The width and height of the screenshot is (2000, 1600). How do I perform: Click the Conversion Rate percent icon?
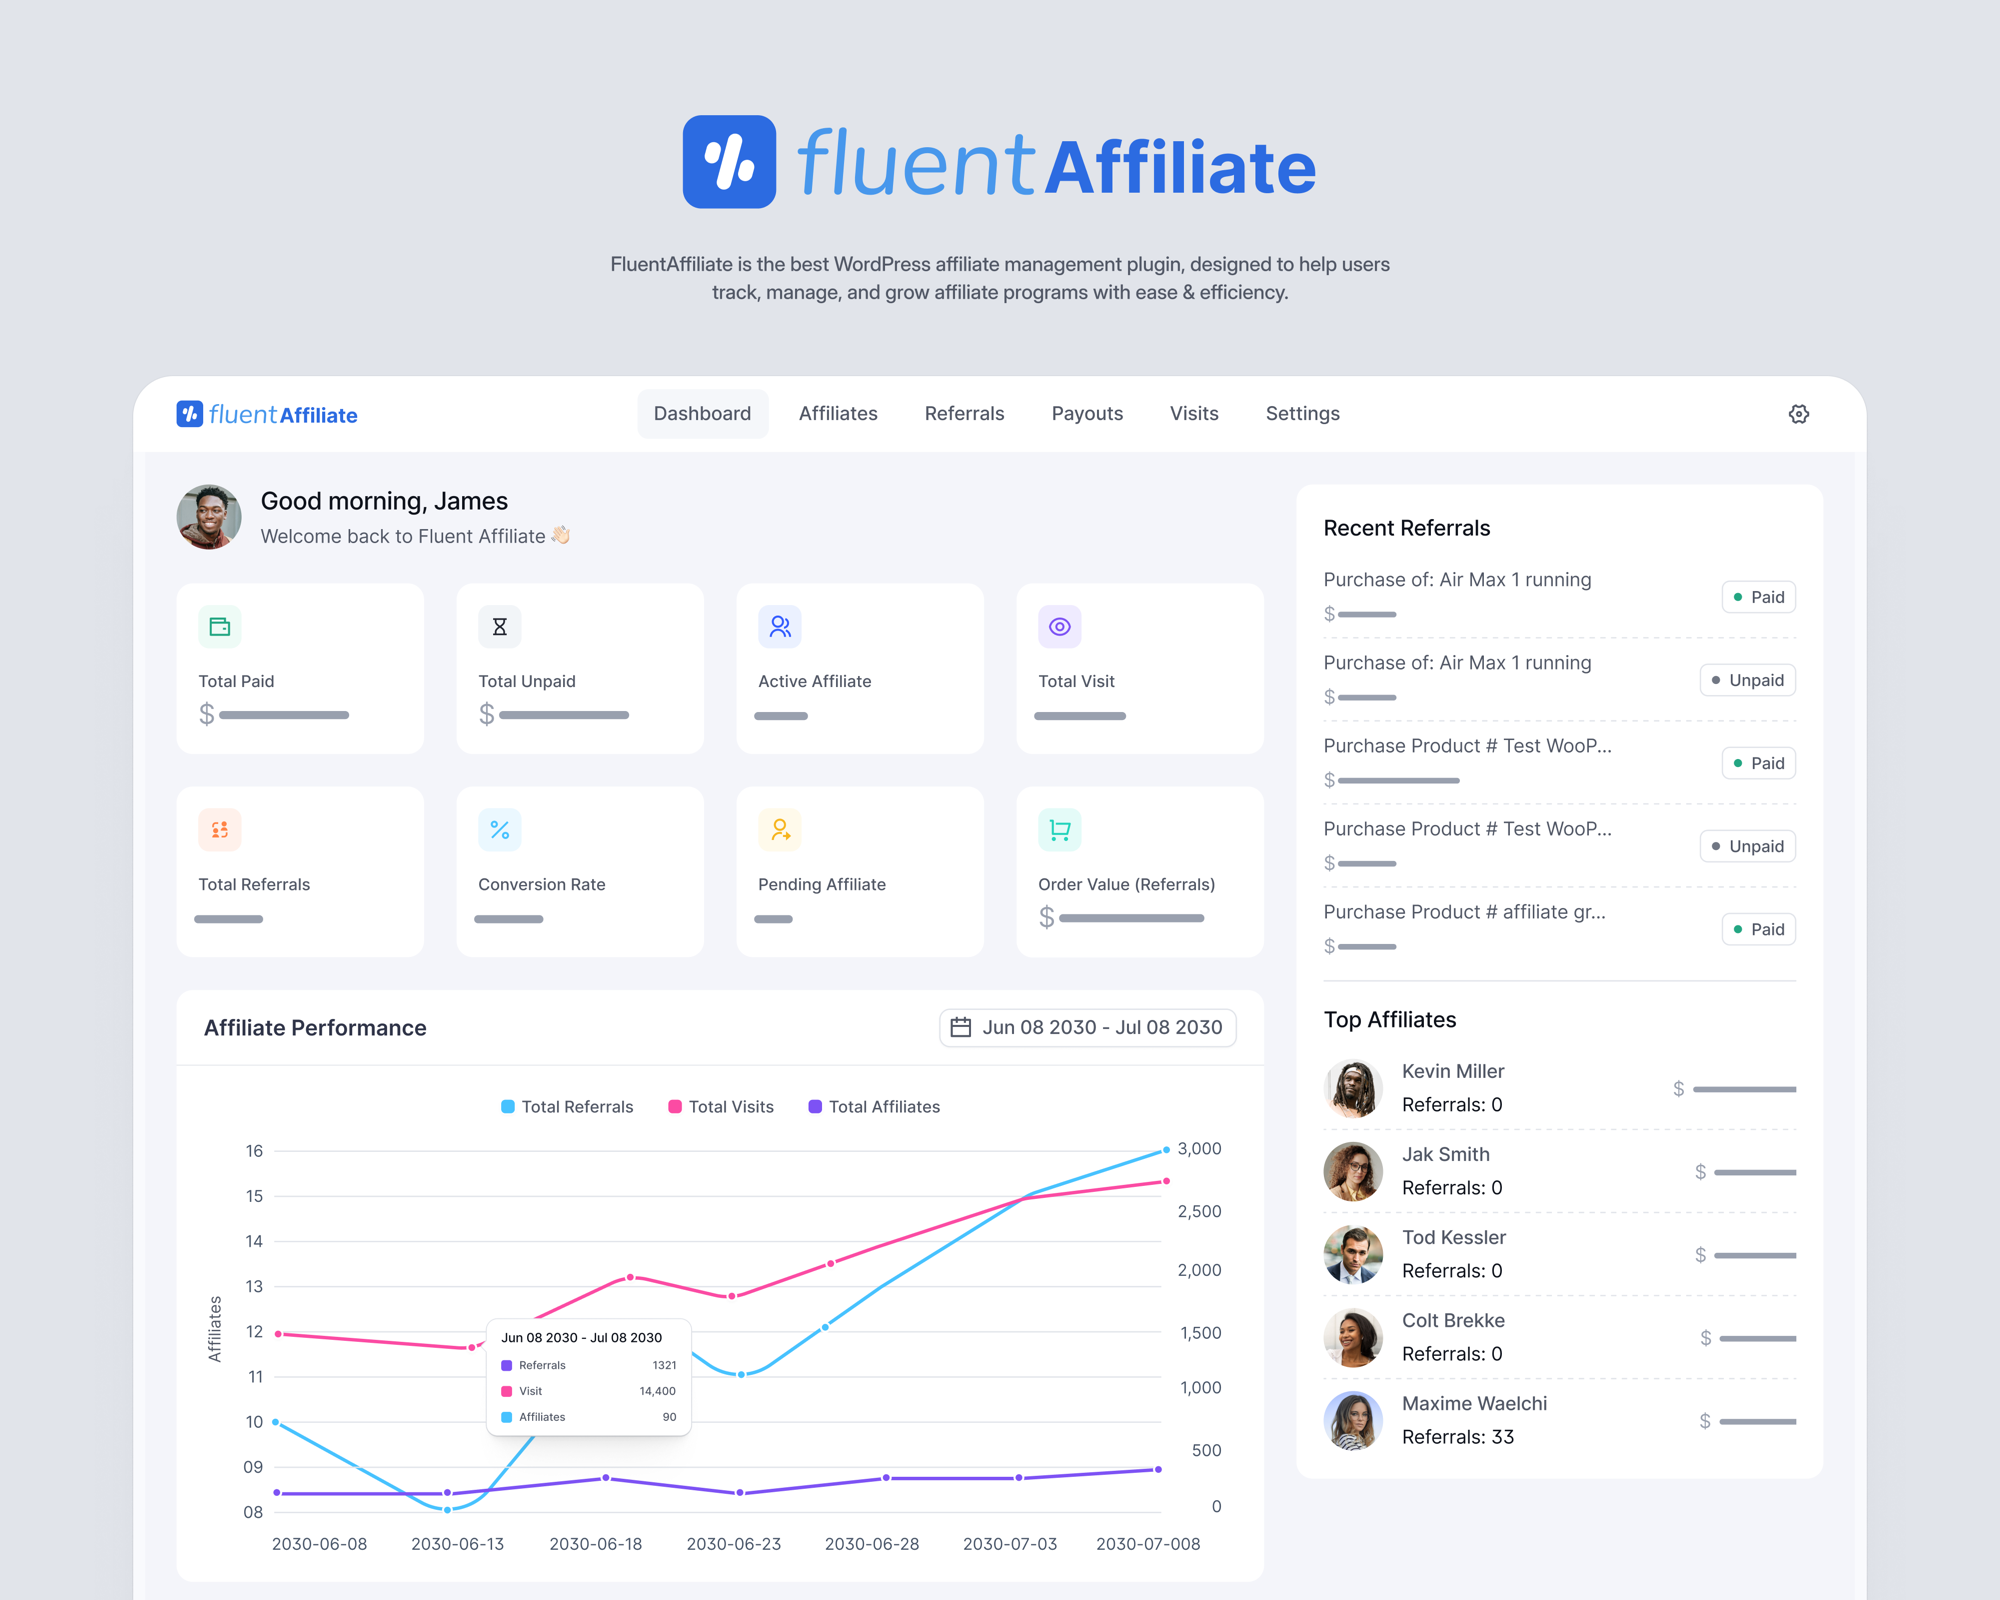(500, 830)
